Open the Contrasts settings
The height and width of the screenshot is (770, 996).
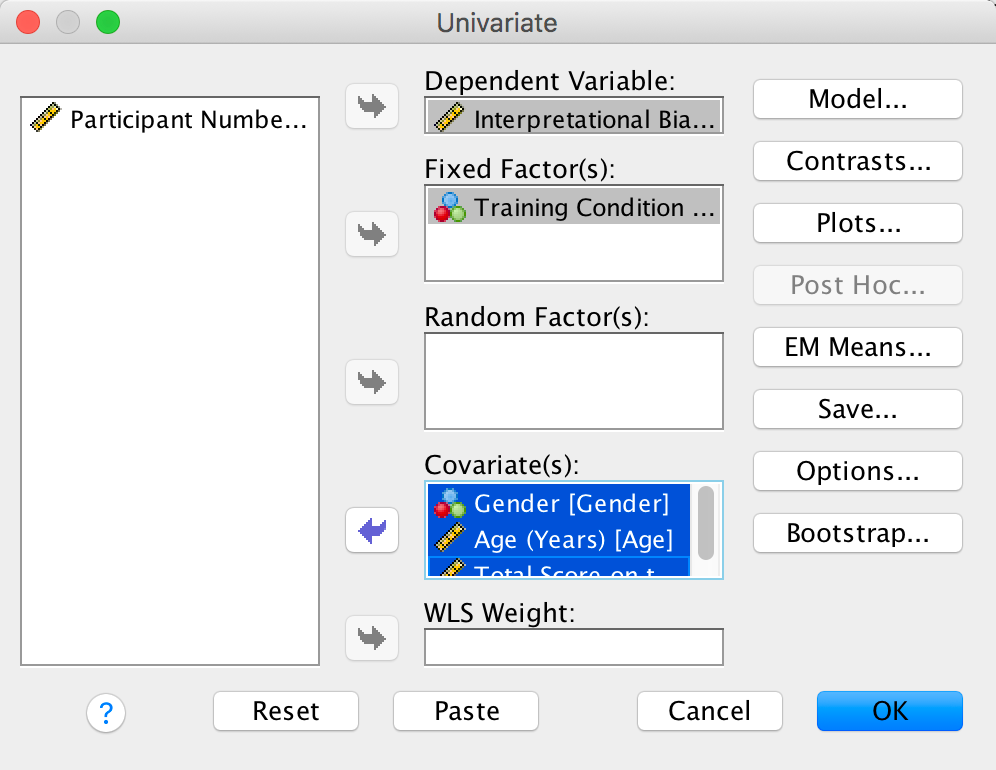[x=857, y=161]
